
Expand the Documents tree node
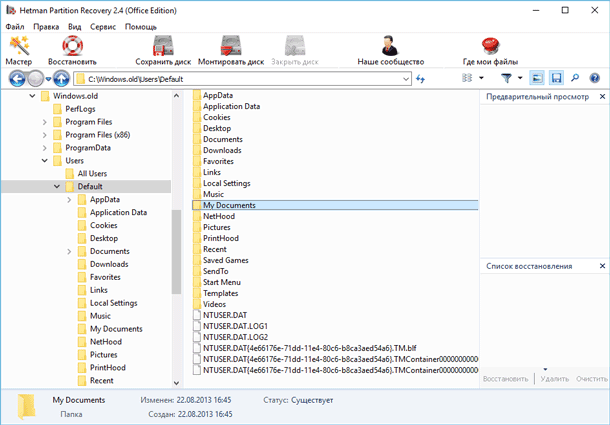(69, 251)
